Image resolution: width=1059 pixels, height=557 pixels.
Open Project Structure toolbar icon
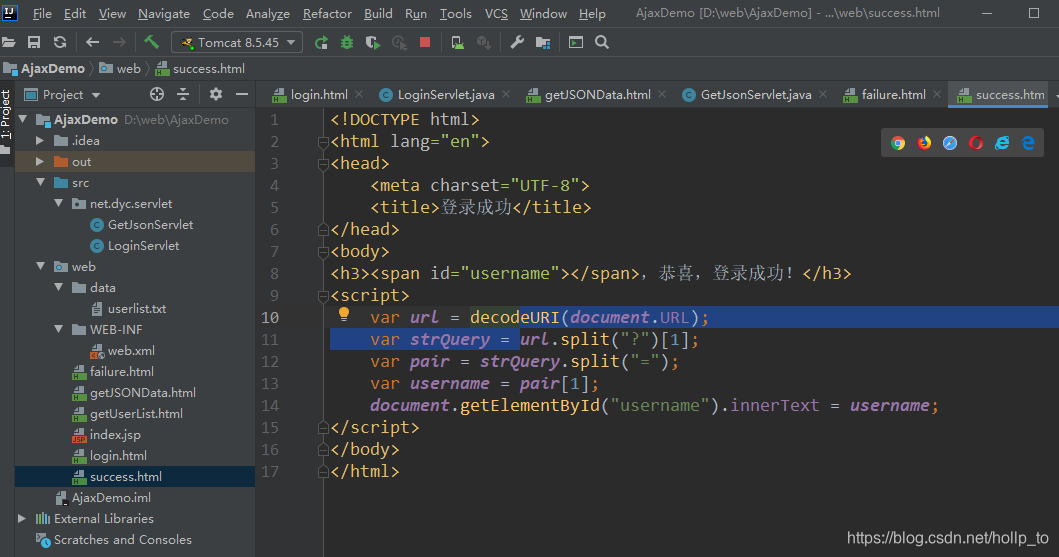click(x=543, y=43)
